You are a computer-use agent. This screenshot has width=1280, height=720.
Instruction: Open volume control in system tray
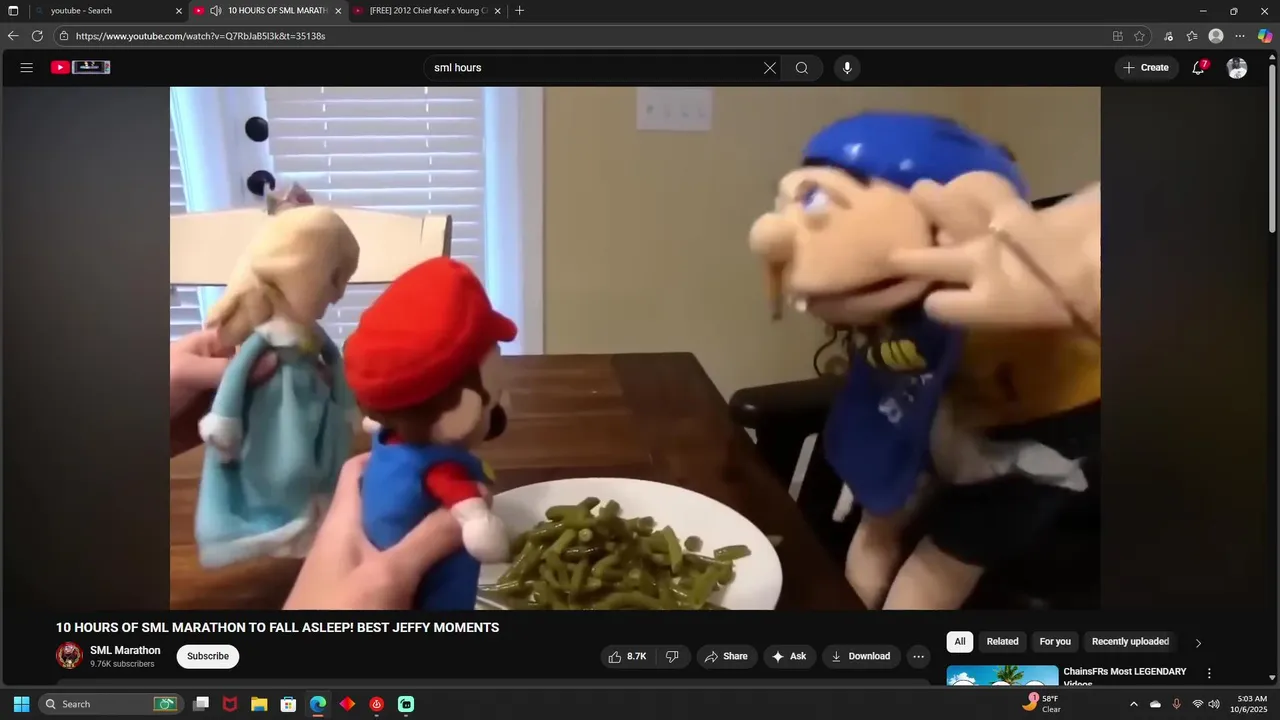click(1214, 704)
